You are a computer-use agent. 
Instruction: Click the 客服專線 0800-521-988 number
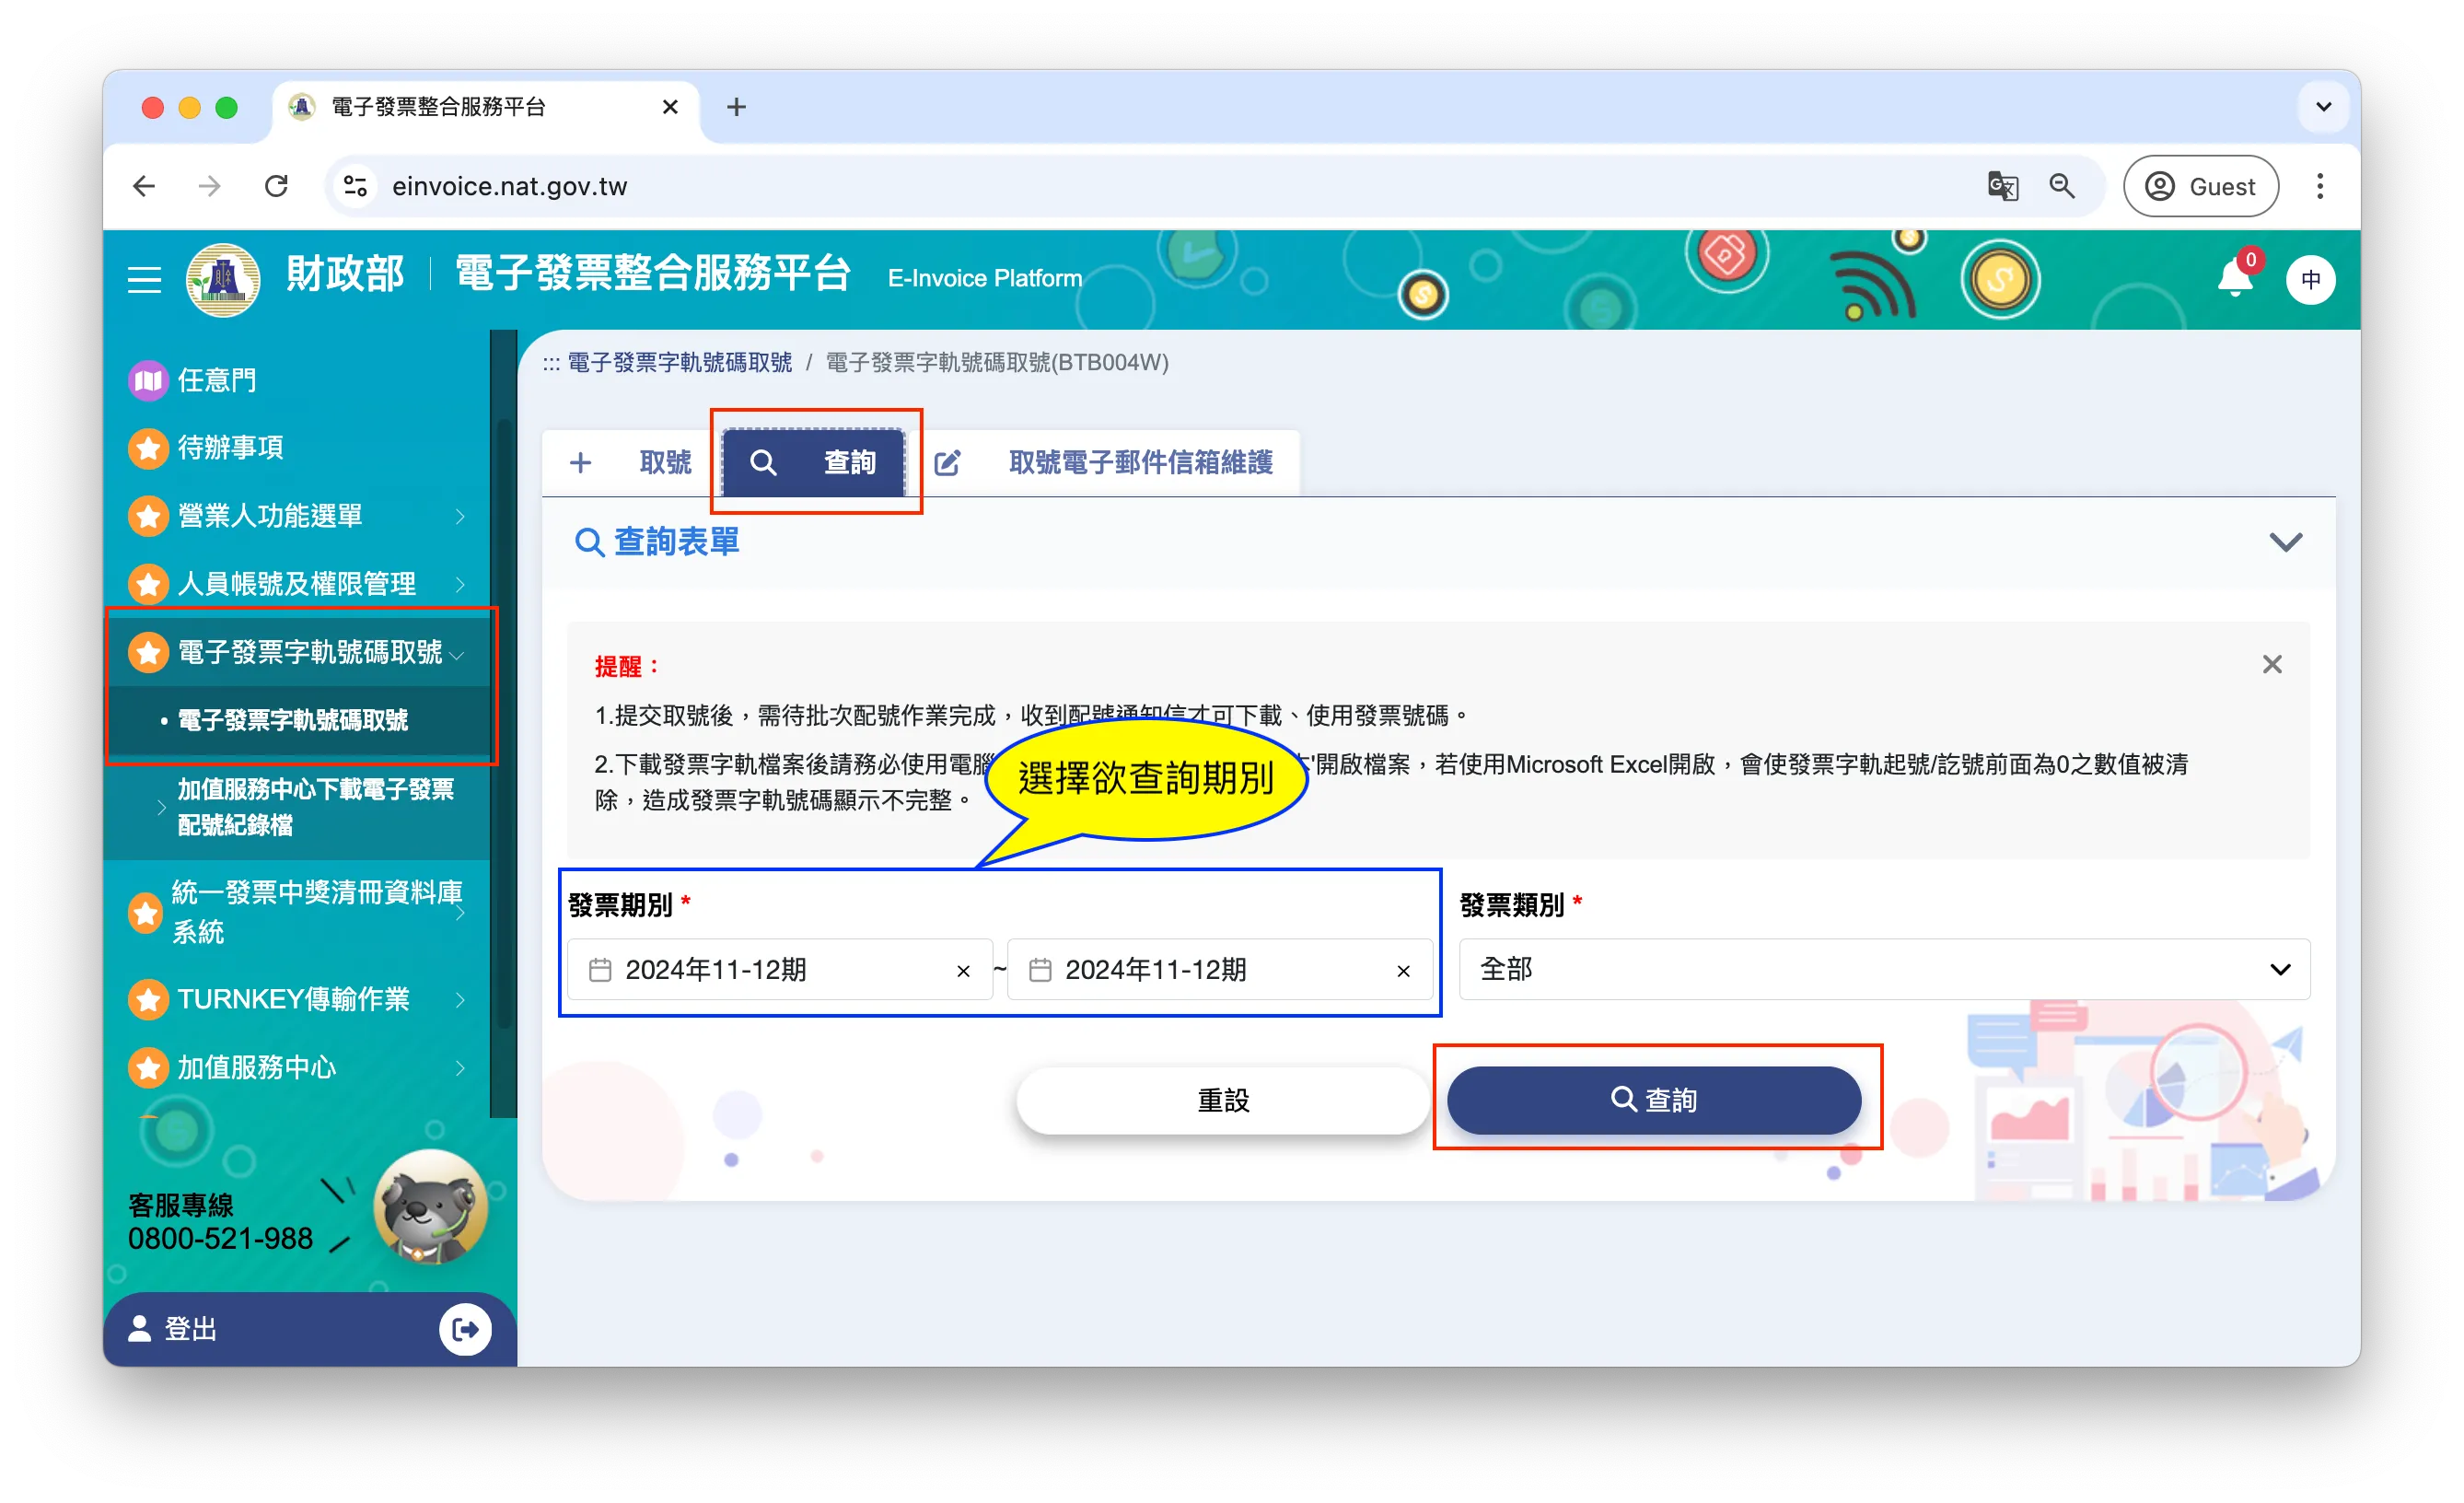(221, 1239)
